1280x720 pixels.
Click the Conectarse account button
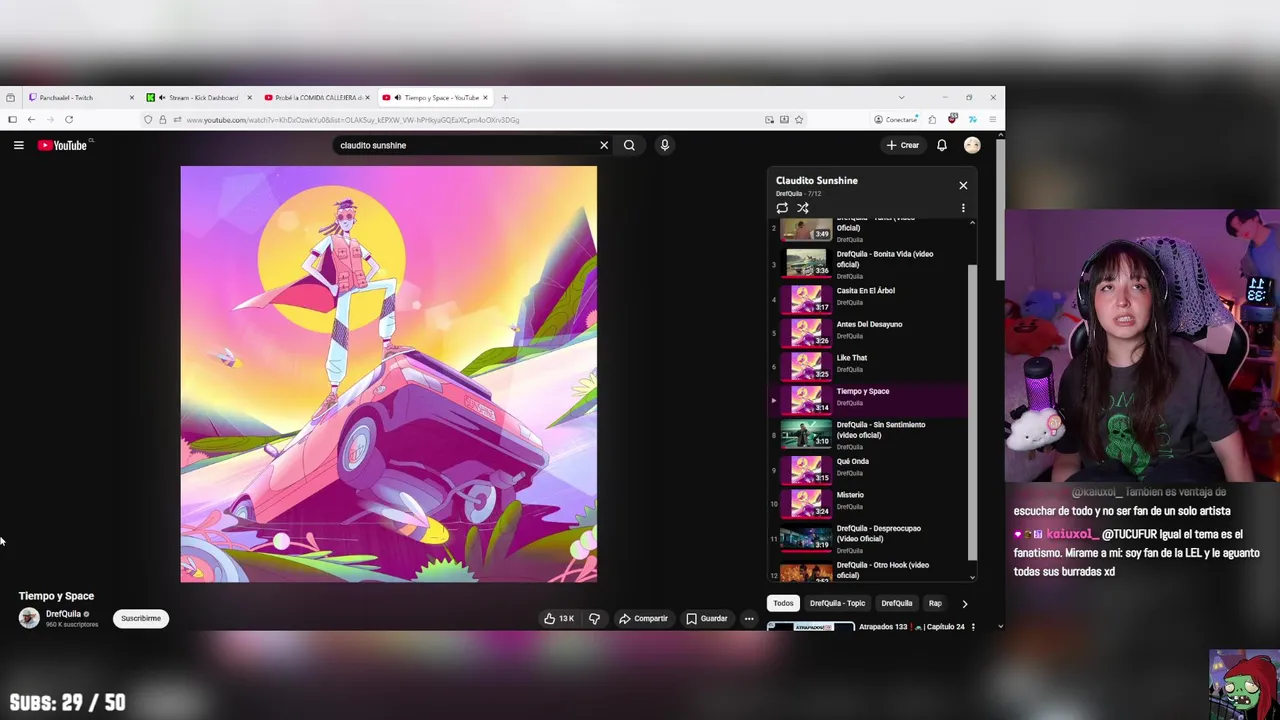pos(896,120)
